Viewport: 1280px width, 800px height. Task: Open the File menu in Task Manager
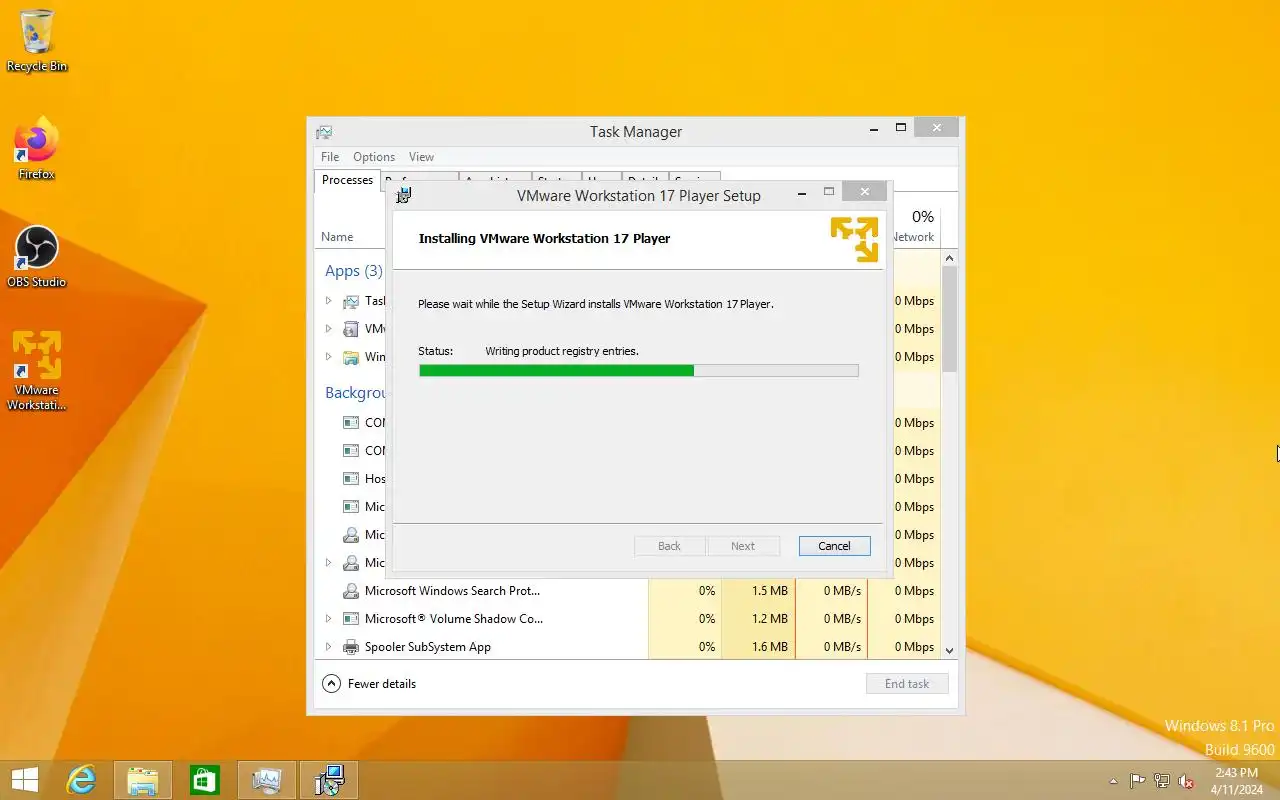(330, 157)
